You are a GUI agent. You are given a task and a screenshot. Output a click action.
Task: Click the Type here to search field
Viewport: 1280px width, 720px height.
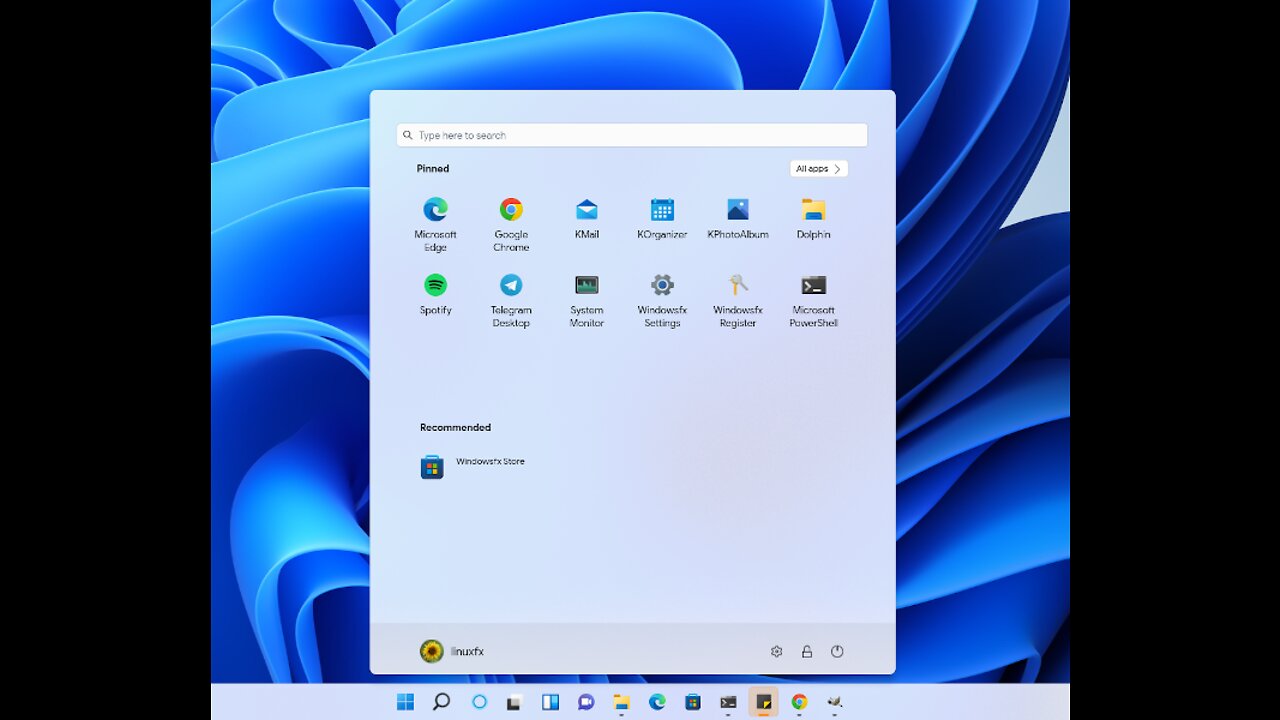click(632, 135)
